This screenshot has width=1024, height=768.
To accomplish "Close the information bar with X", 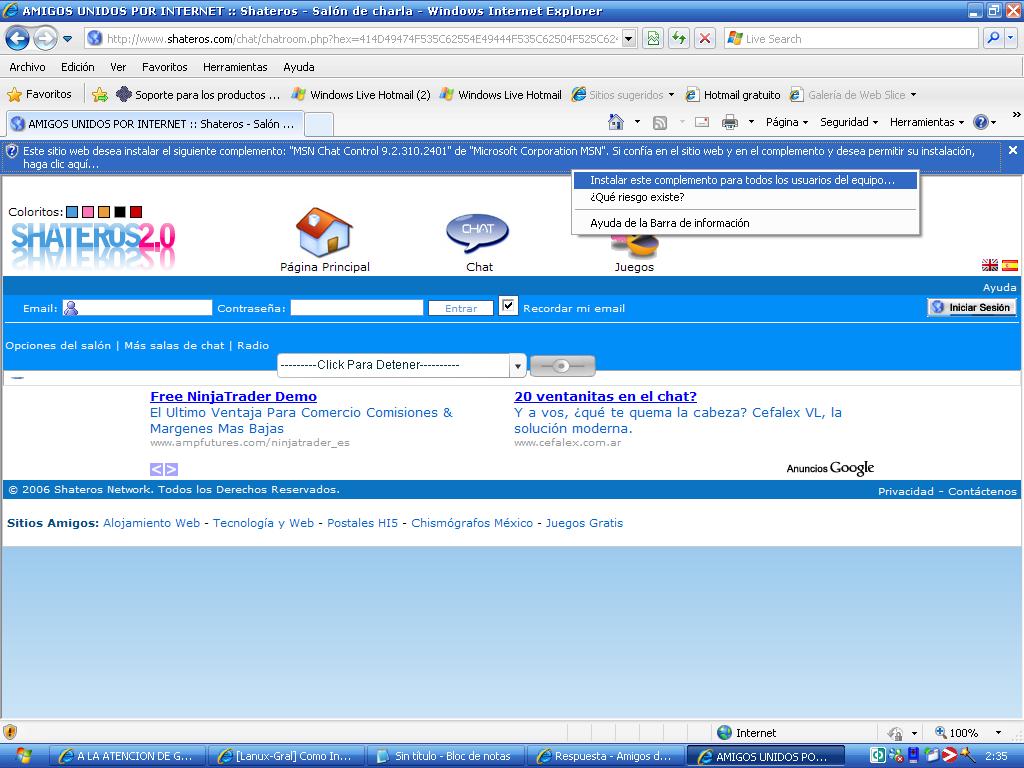I will pyautogui.click(x=1013, y=150).
